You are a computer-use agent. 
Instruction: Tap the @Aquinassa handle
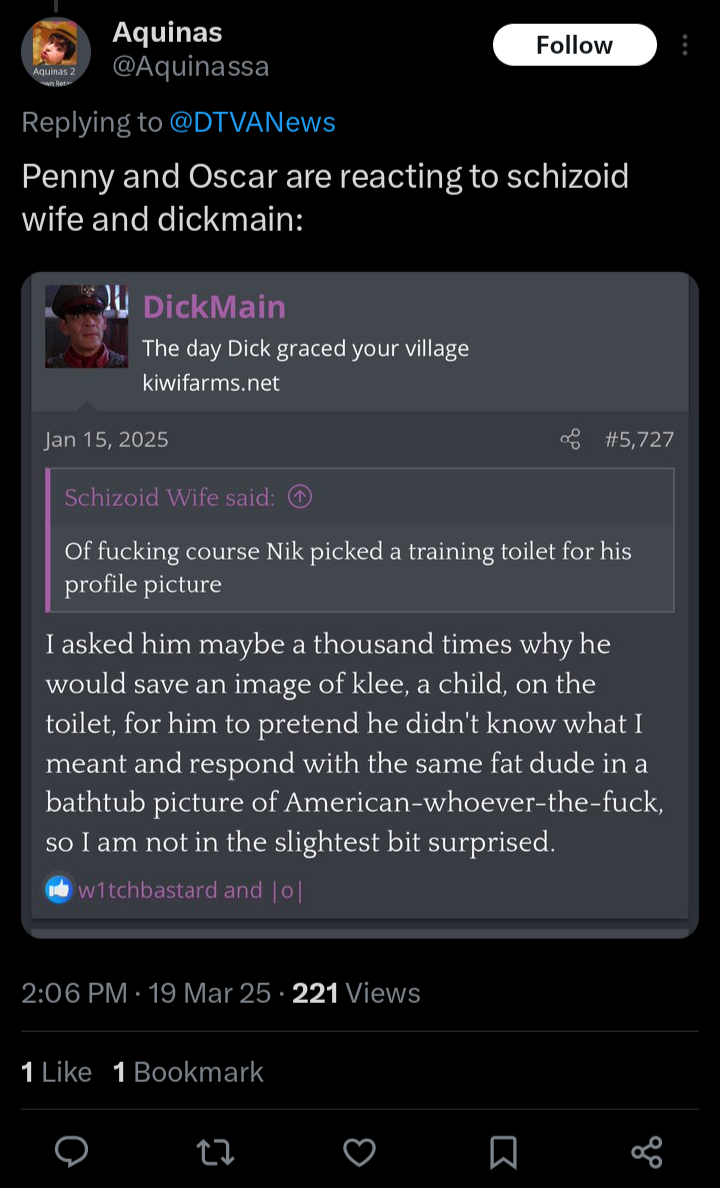pyautogui.click(x=190, y=67)
